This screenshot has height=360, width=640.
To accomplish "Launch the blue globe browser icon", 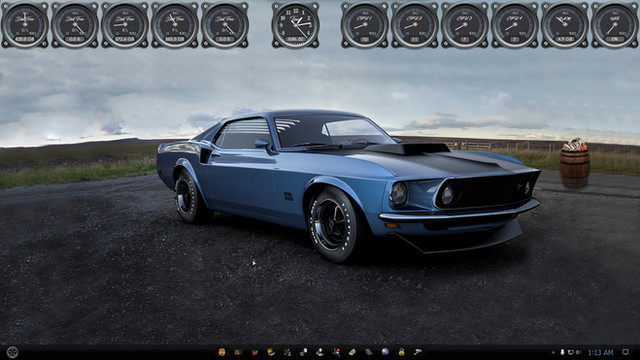I will point(385,352).
